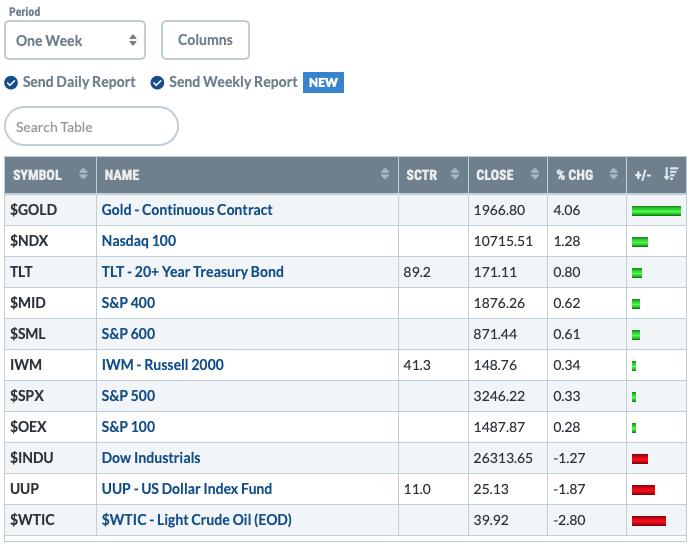Screen dimensions: 692x547
Task: Click the close value 3246.22
Action: tap(499, 396)
